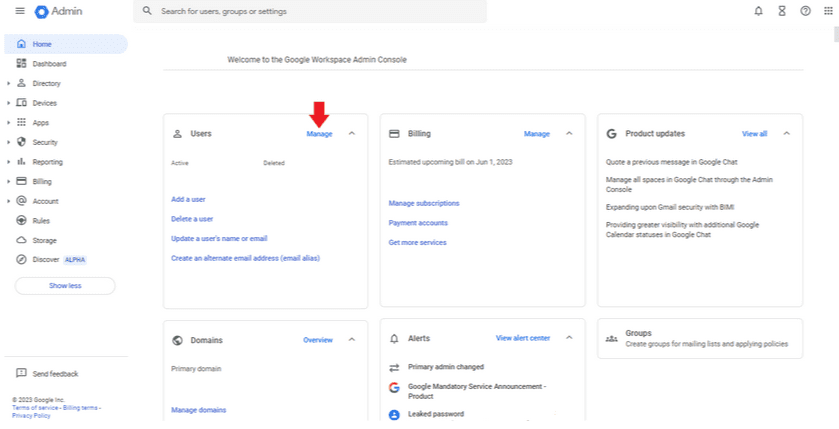Click the Domains globe icon
Screen dimensions: 839x429
pyautogui.click(x=178, y=340)
